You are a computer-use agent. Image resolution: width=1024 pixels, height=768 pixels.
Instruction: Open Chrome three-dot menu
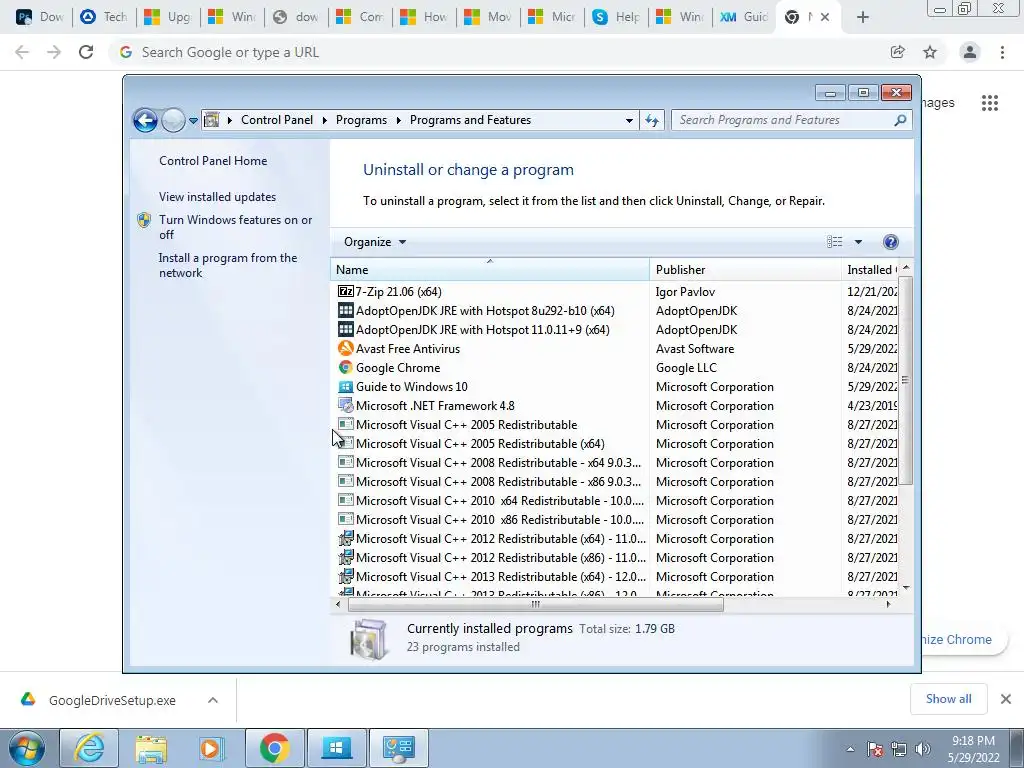[x=1002, y=52]
